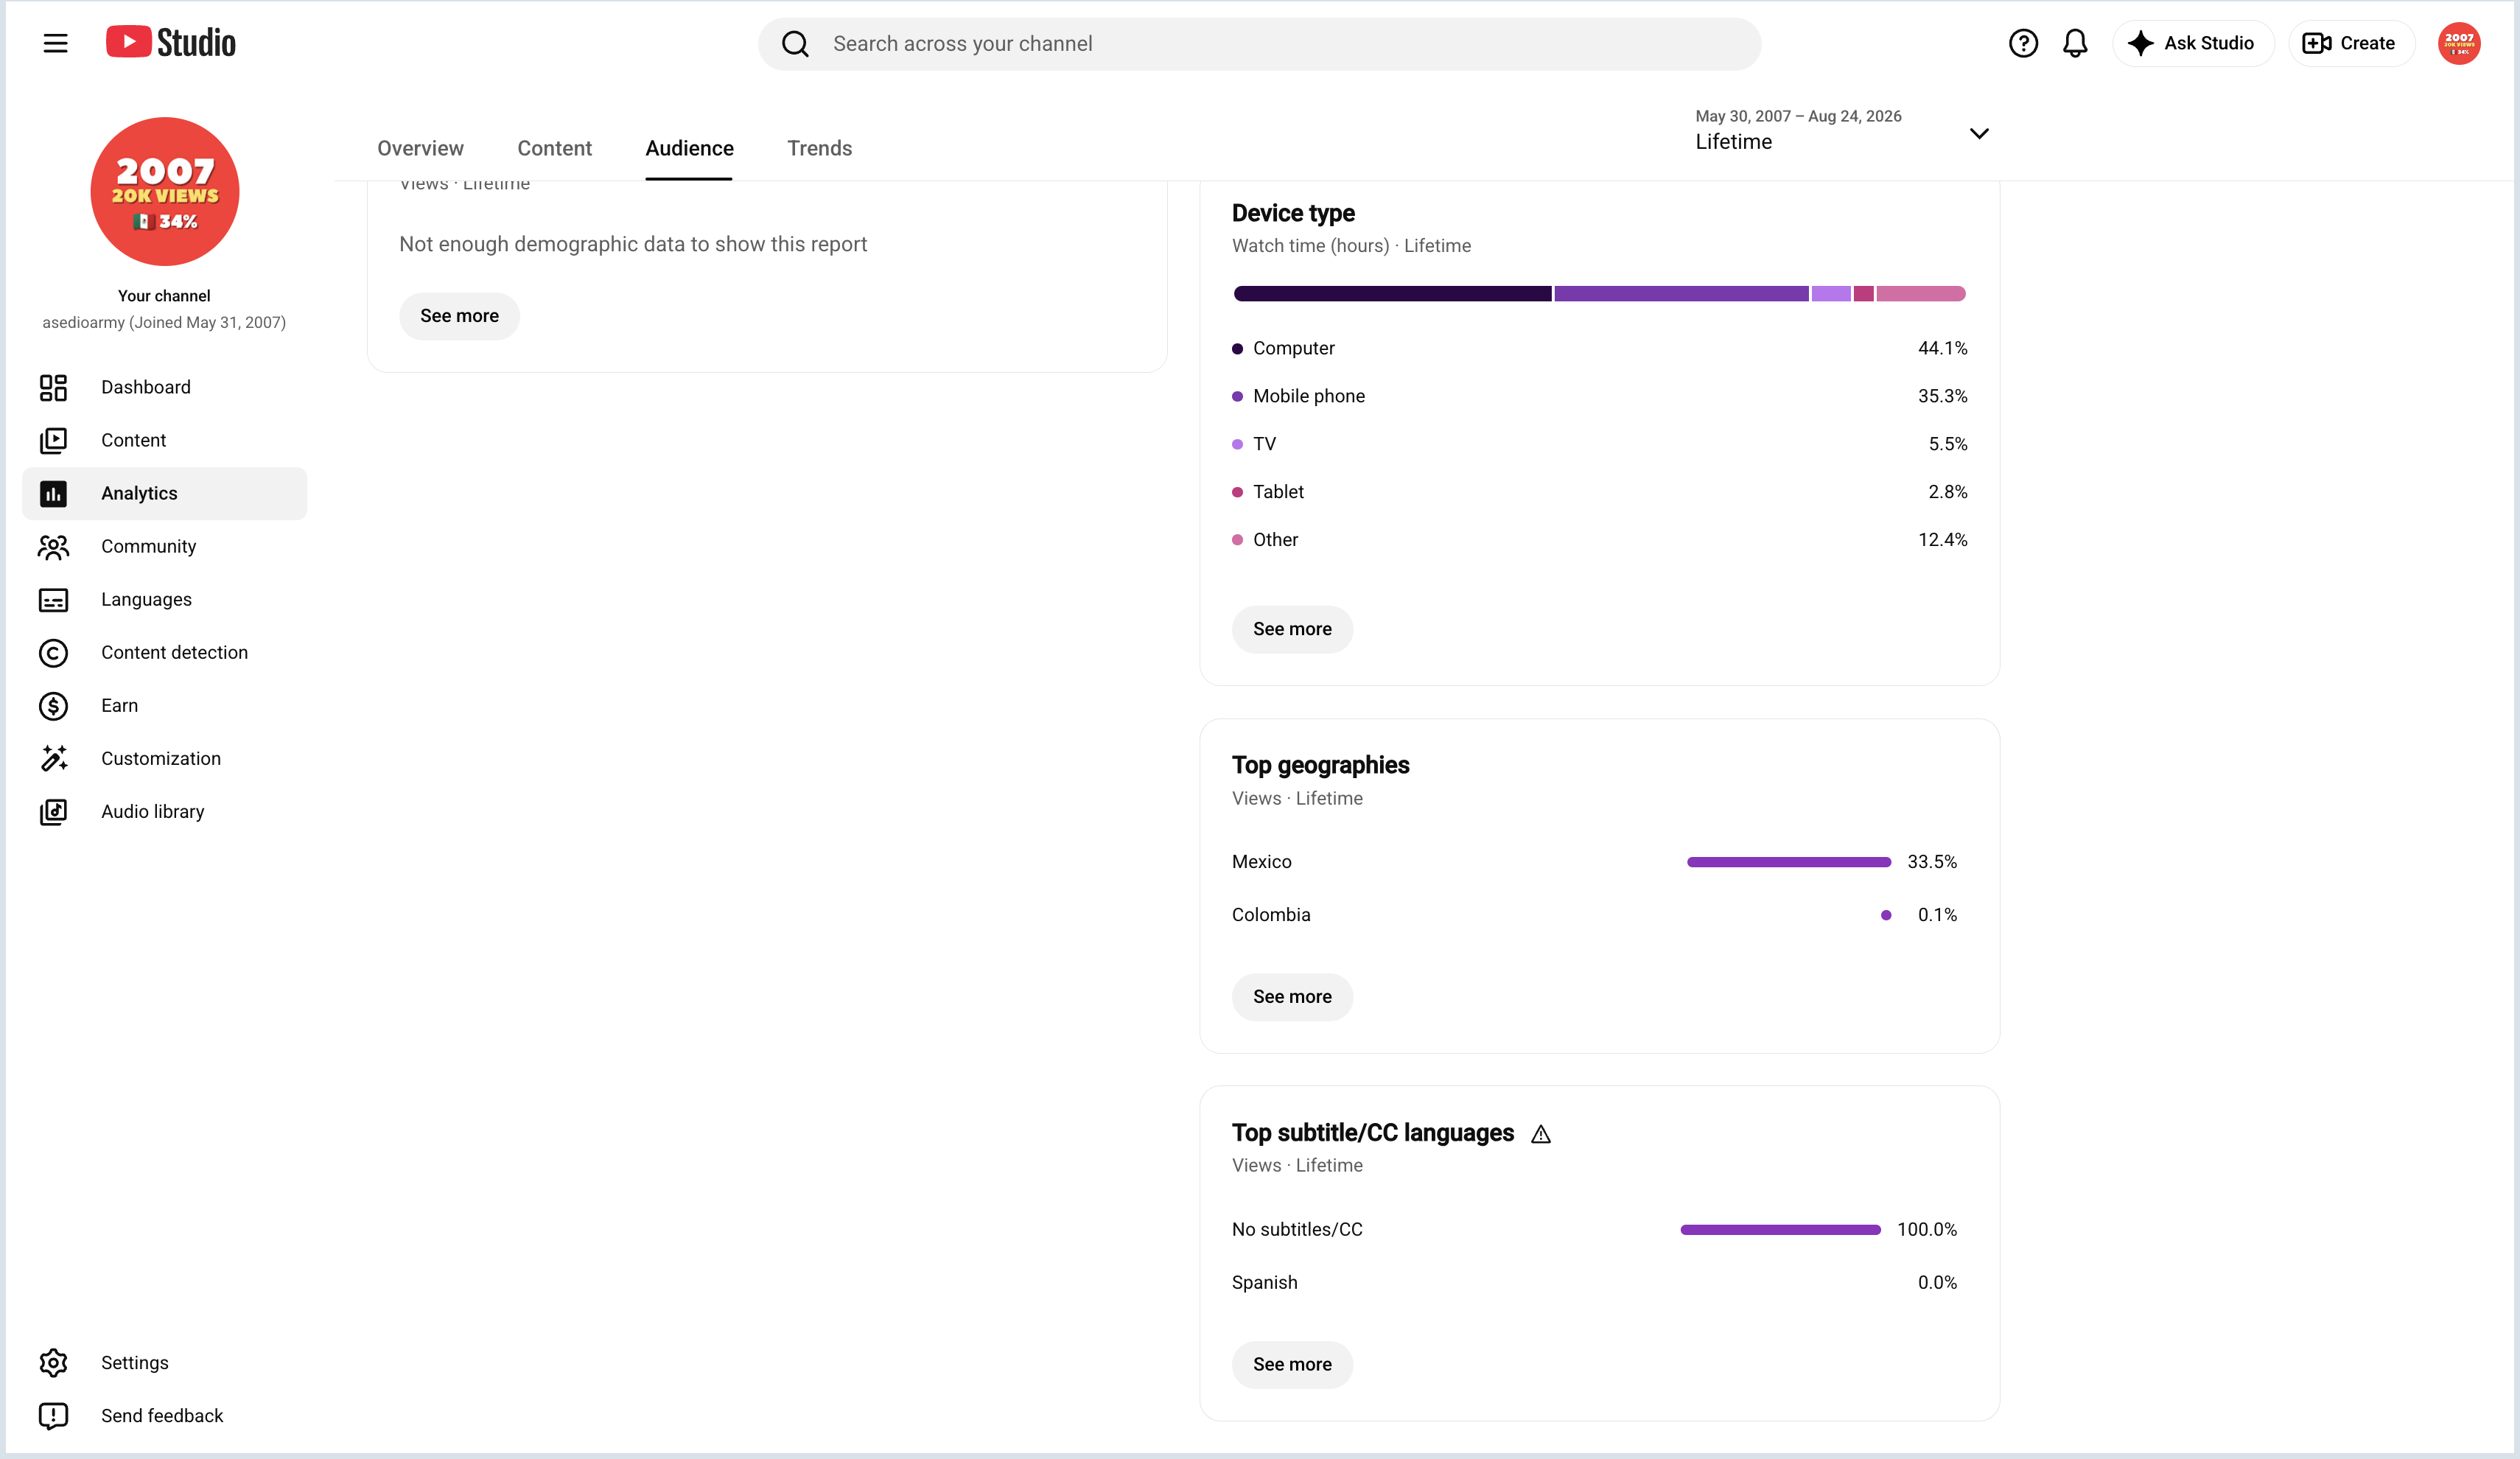Click the channel profile picture thumbnail
The height and width of the screenshot is (1459, 2520).
(x=165, y=191)
